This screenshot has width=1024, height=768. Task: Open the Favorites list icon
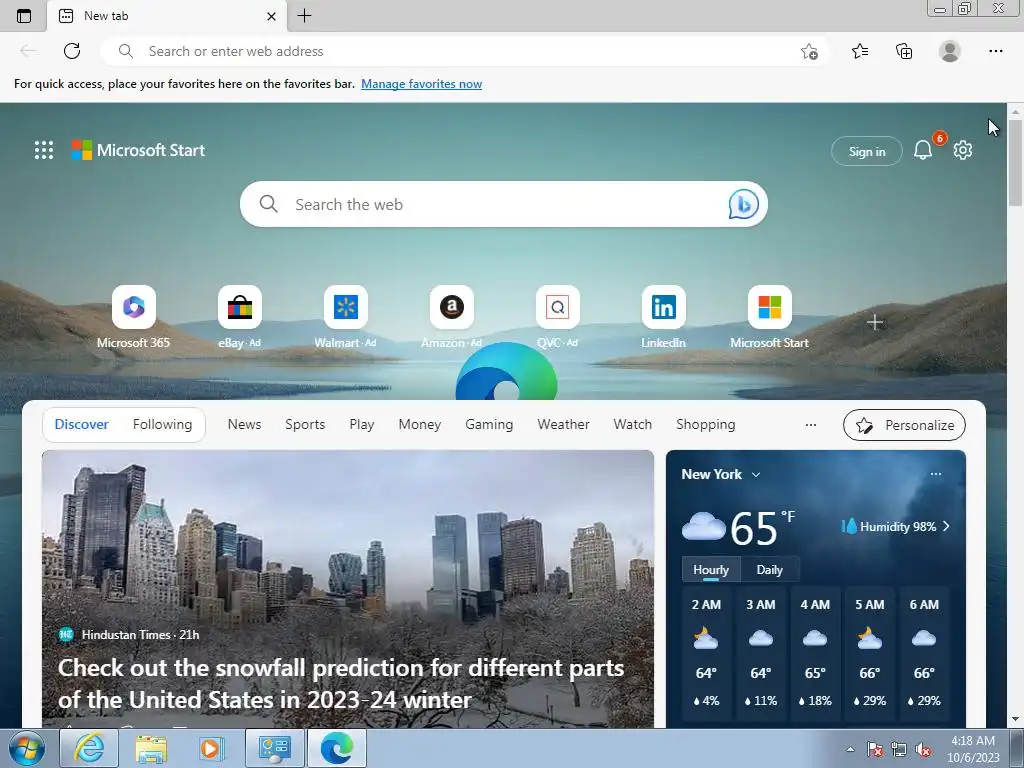860,51
